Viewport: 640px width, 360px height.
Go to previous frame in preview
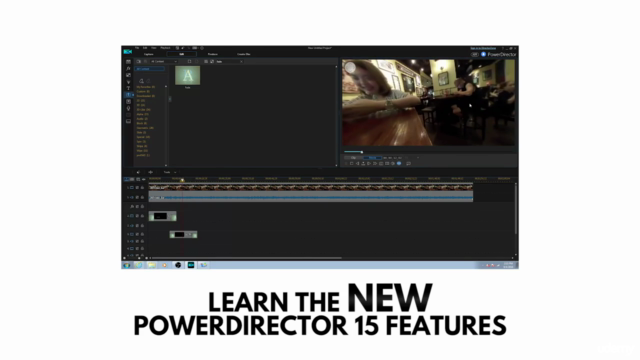(358, 163)
